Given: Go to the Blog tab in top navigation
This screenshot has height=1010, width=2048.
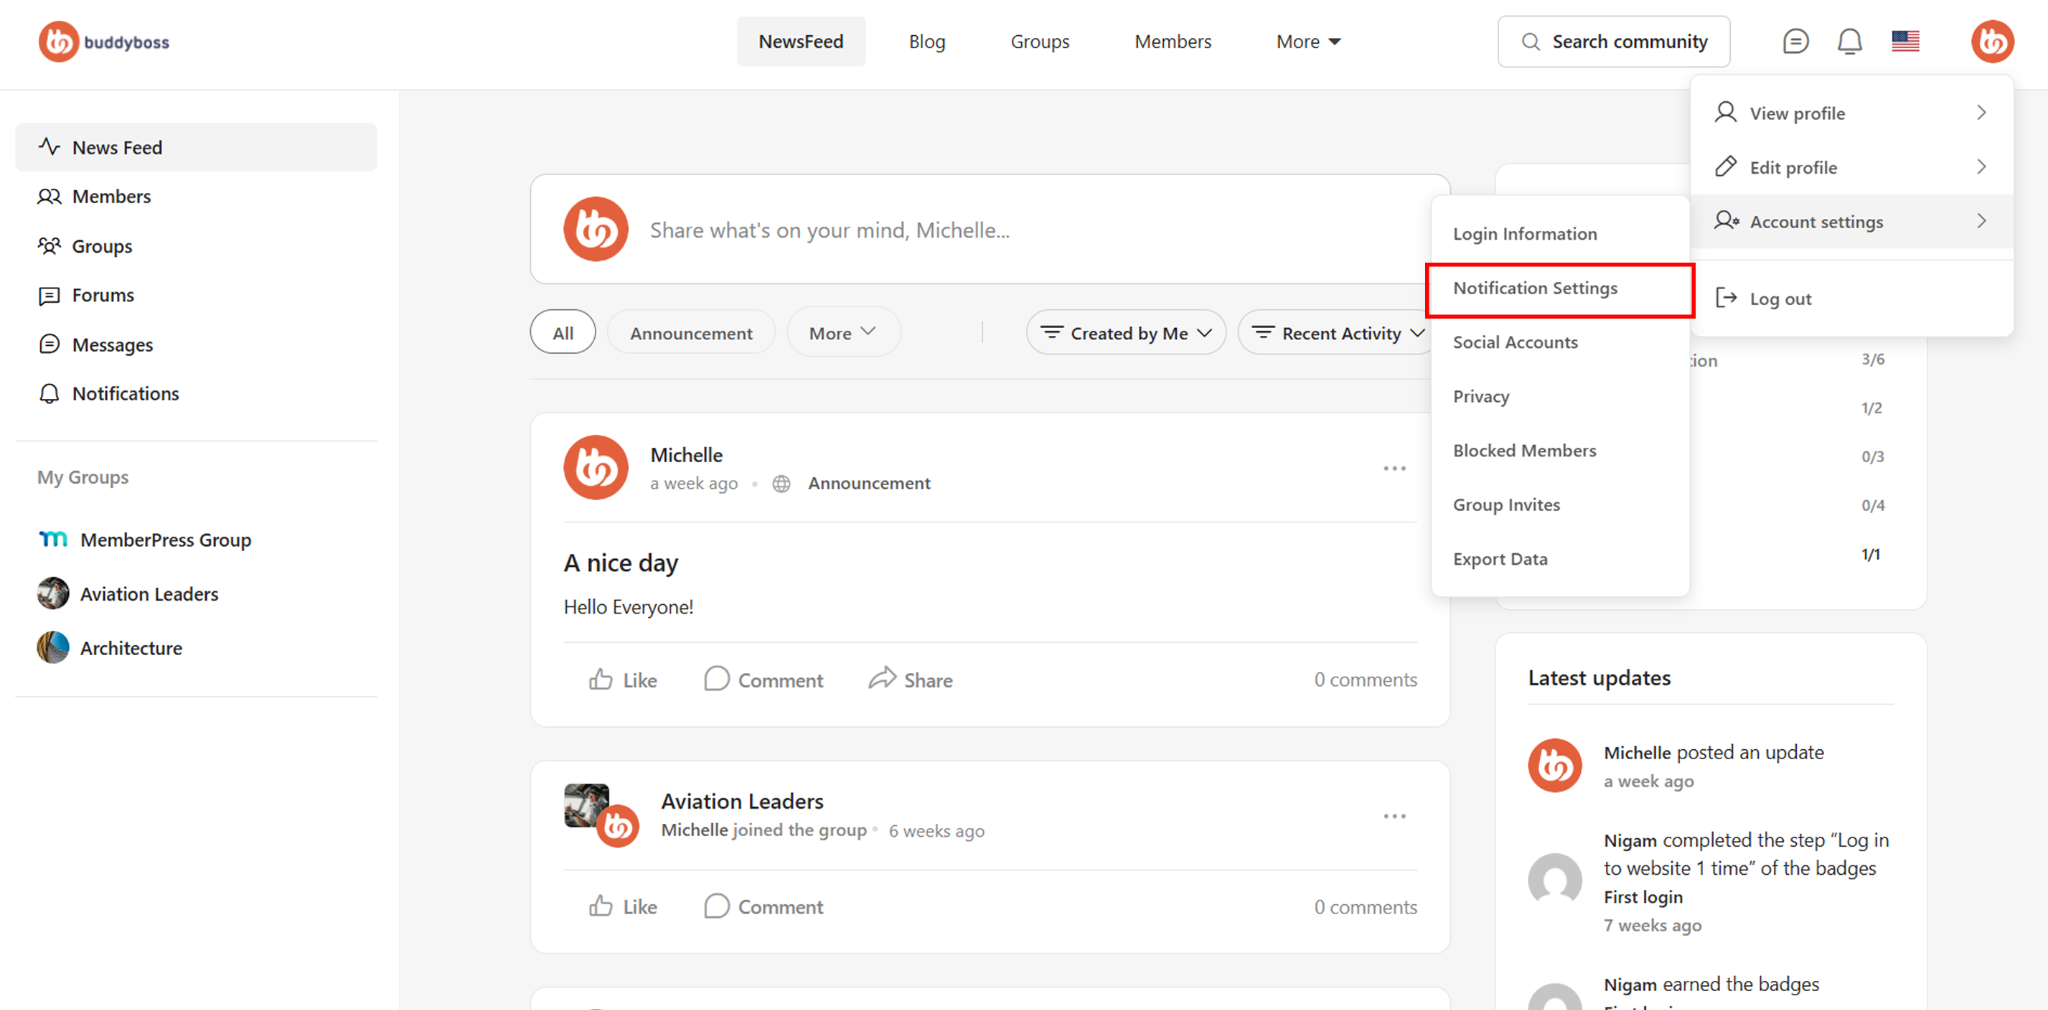Looking at the screenshot, I should click(x=927, y=41).
